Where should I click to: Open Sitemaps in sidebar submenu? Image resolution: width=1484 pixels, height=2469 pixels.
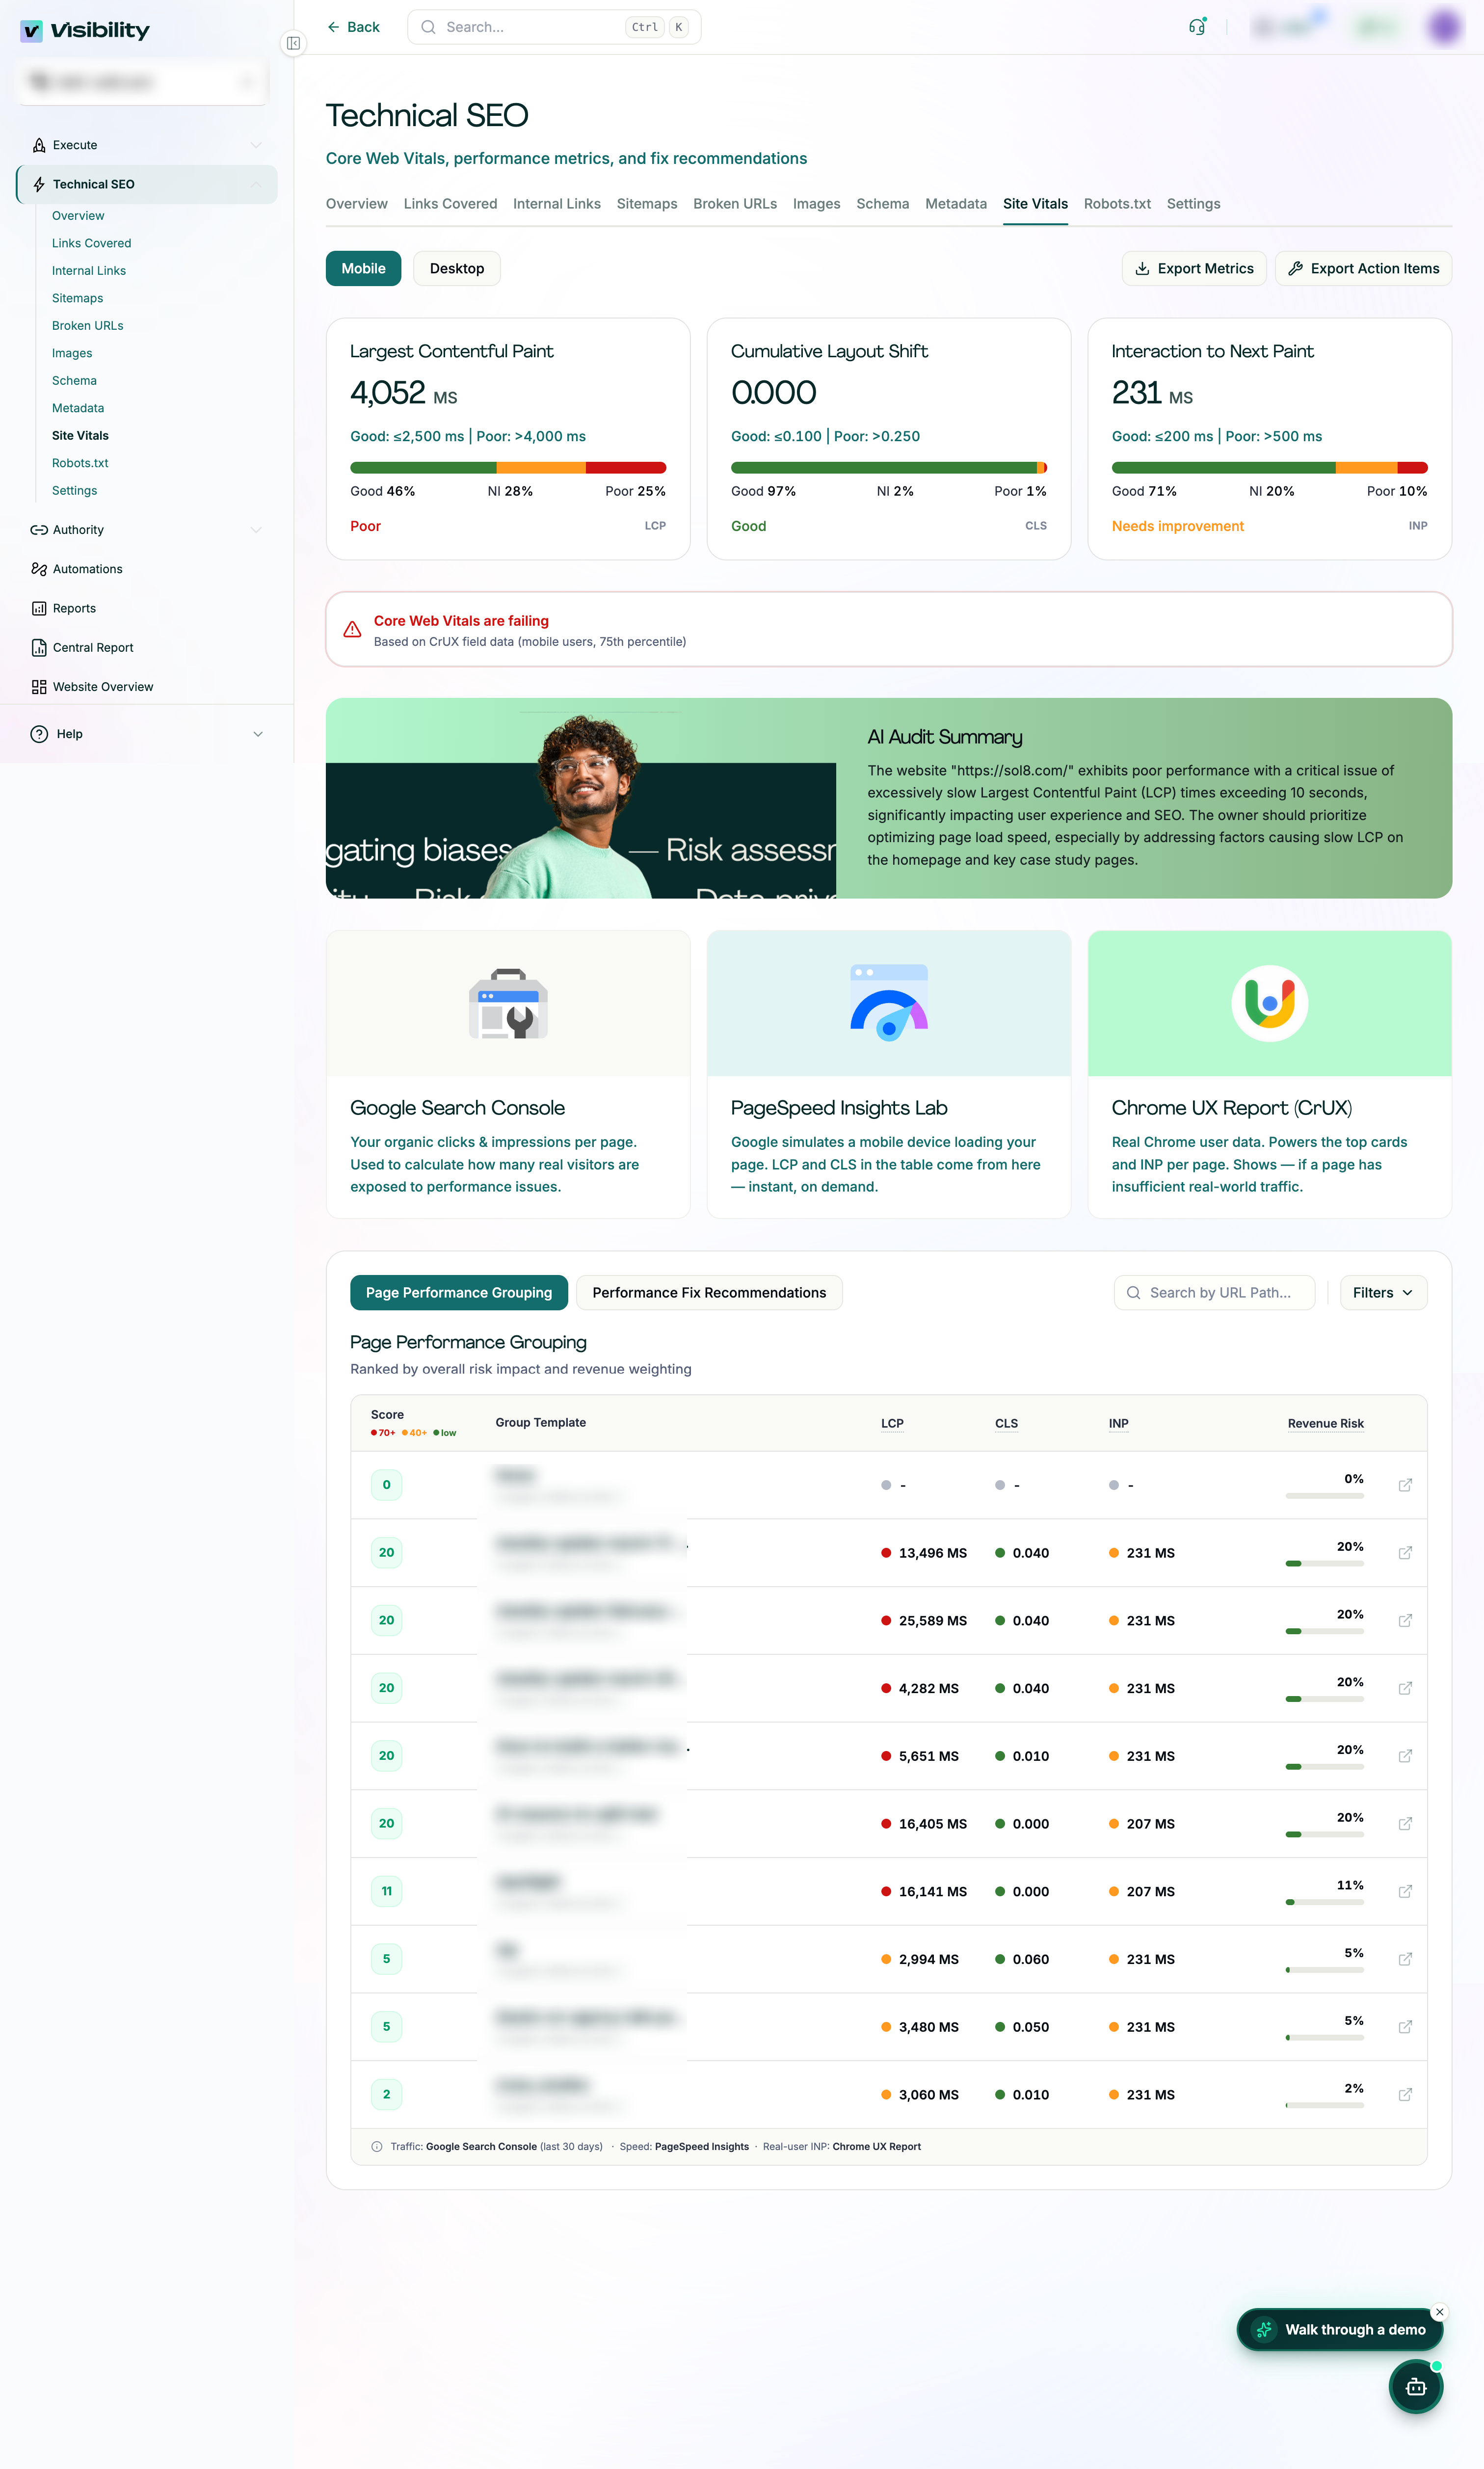[78, 298]
